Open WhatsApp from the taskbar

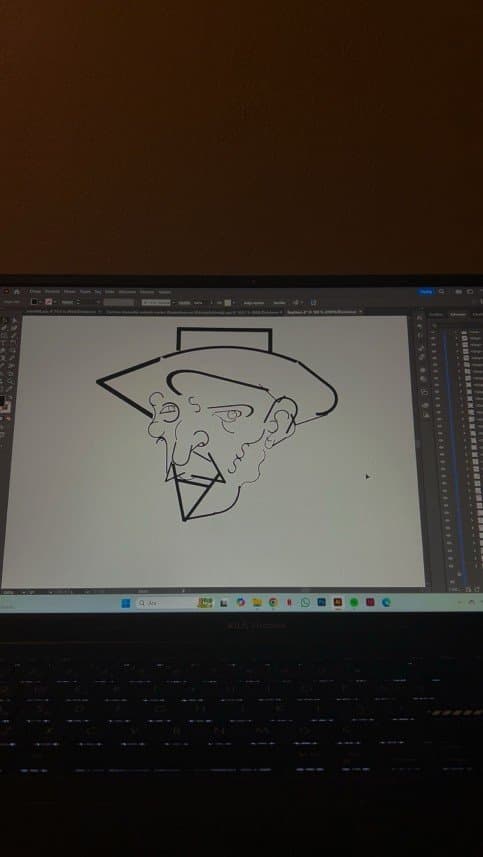(x=305, y=602)
